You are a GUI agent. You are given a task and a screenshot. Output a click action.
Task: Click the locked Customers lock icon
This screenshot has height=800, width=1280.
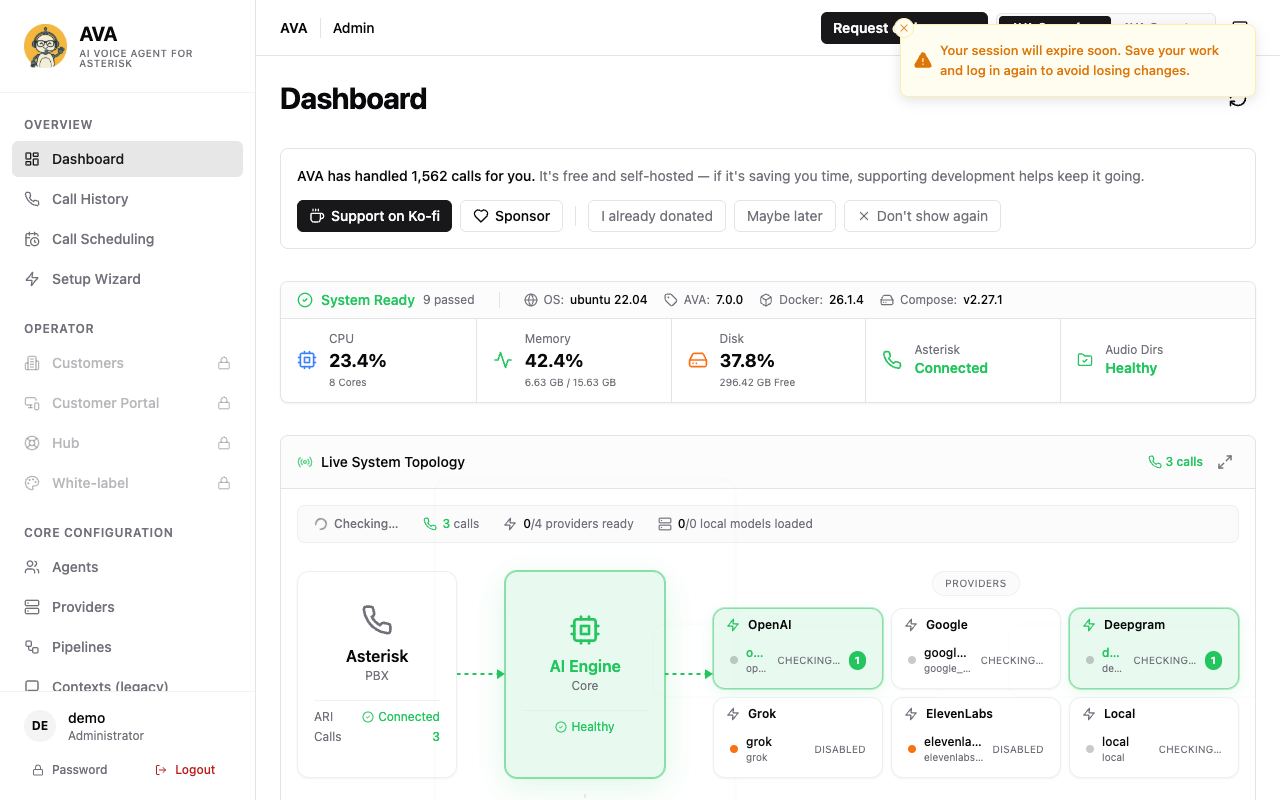(x=224, y=363)
